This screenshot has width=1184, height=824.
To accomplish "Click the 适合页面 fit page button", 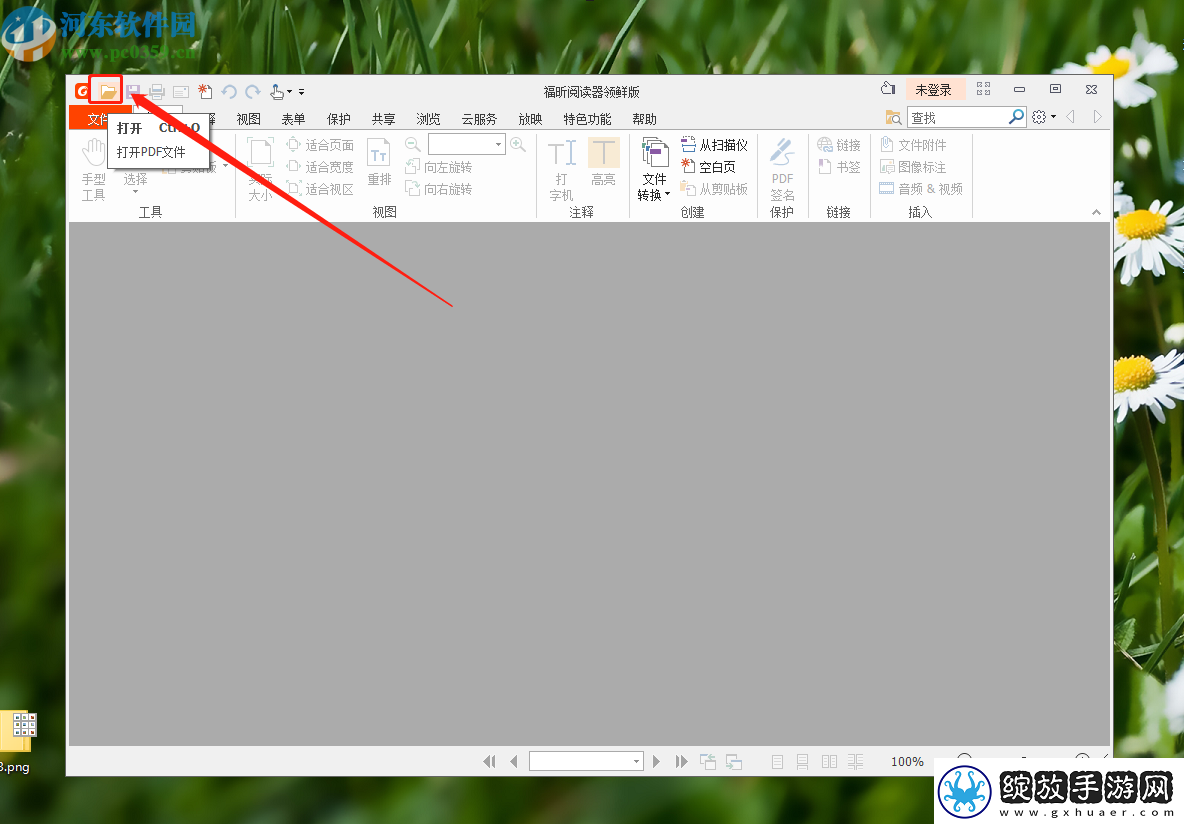I will (x=320, y=144).
